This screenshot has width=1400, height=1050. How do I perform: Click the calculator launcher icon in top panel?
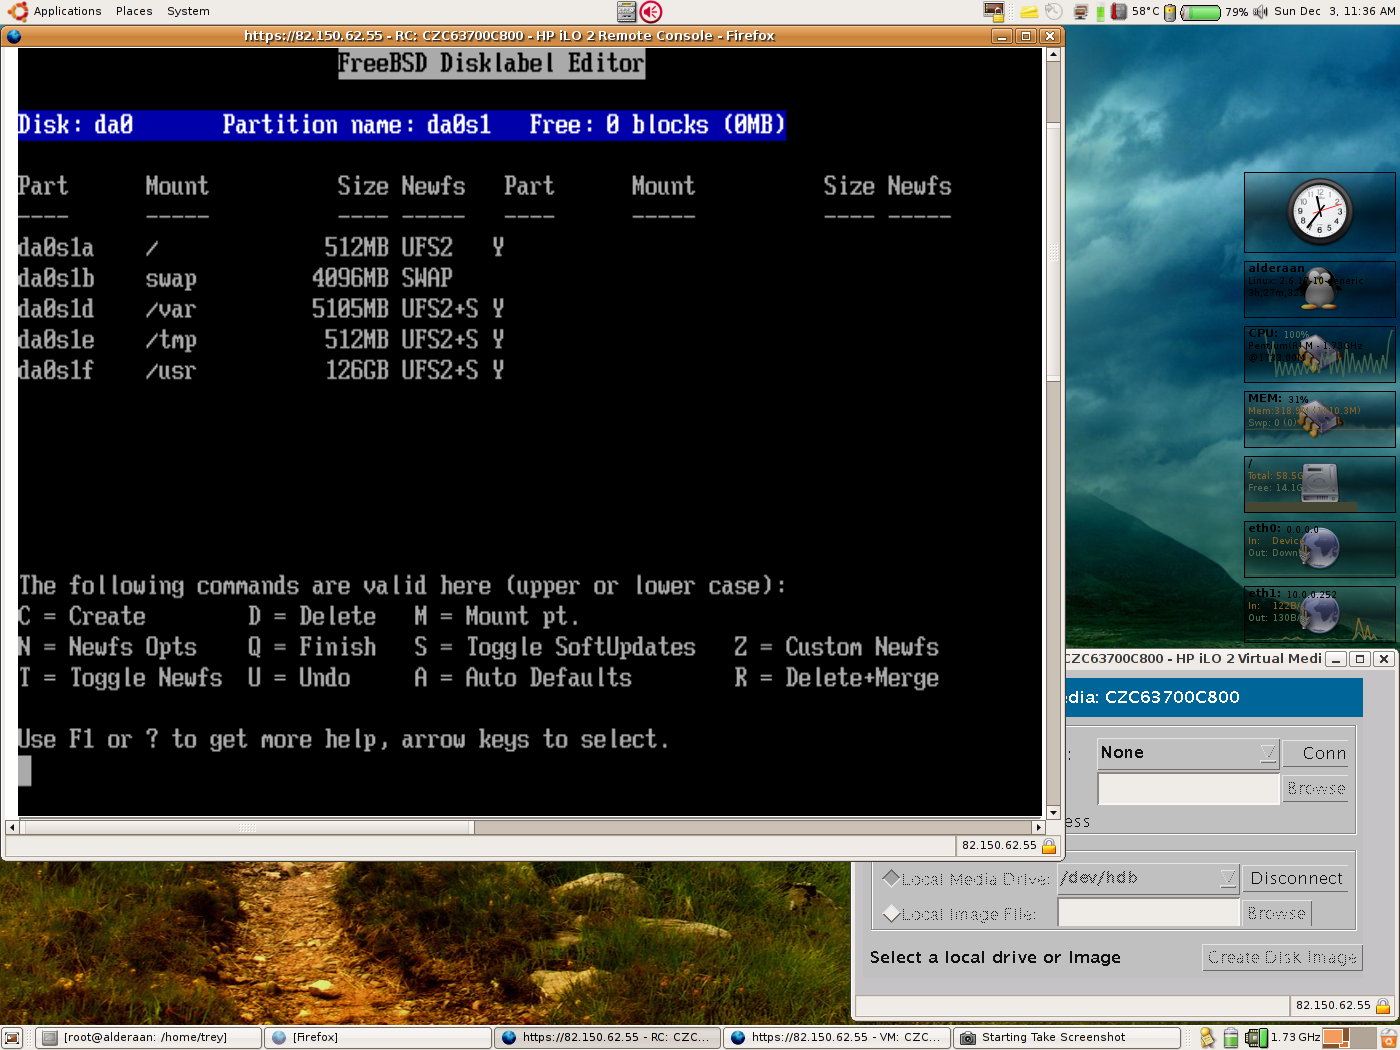point(627,12)
